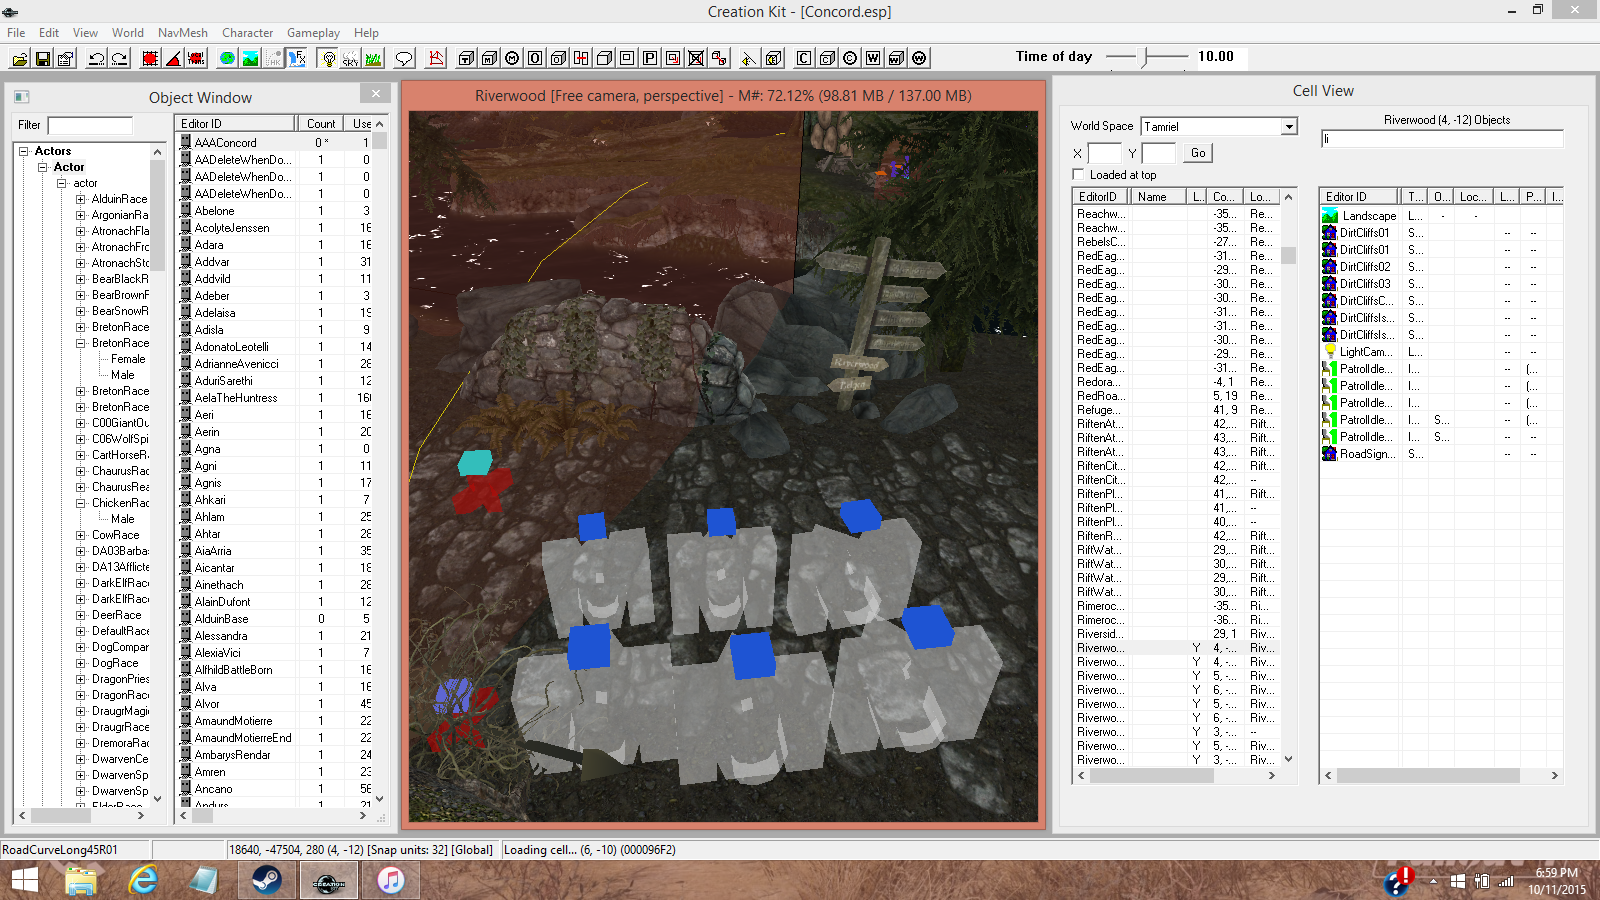Toggle the Local Trans toolbar icon
This screenshot has height=900, width=1600.
(196, 58)
